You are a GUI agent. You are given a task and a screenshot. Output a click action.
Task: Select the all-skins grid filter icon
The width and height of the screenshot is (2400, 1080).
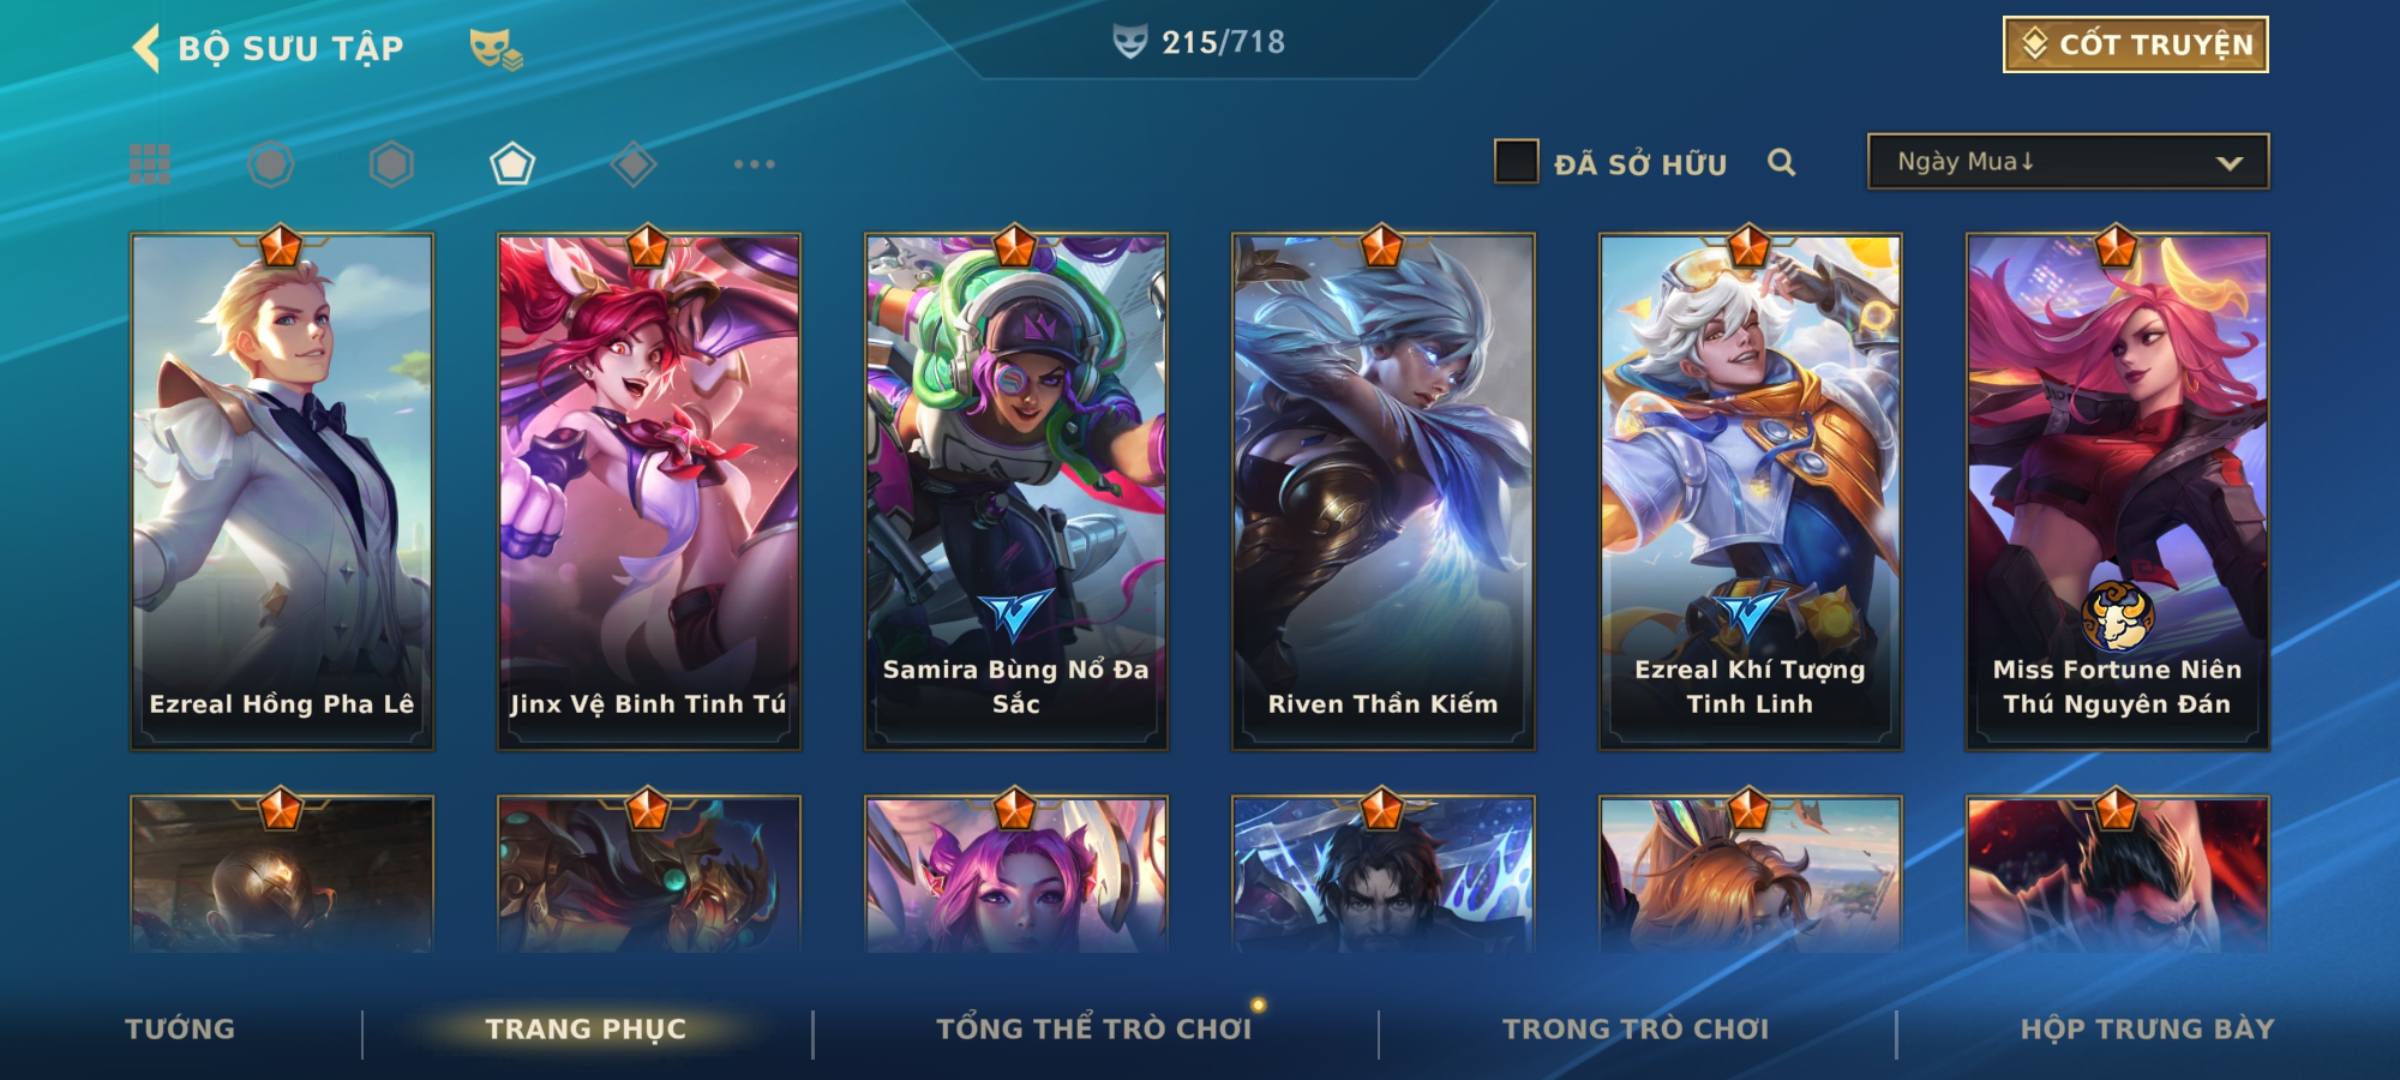150,164
